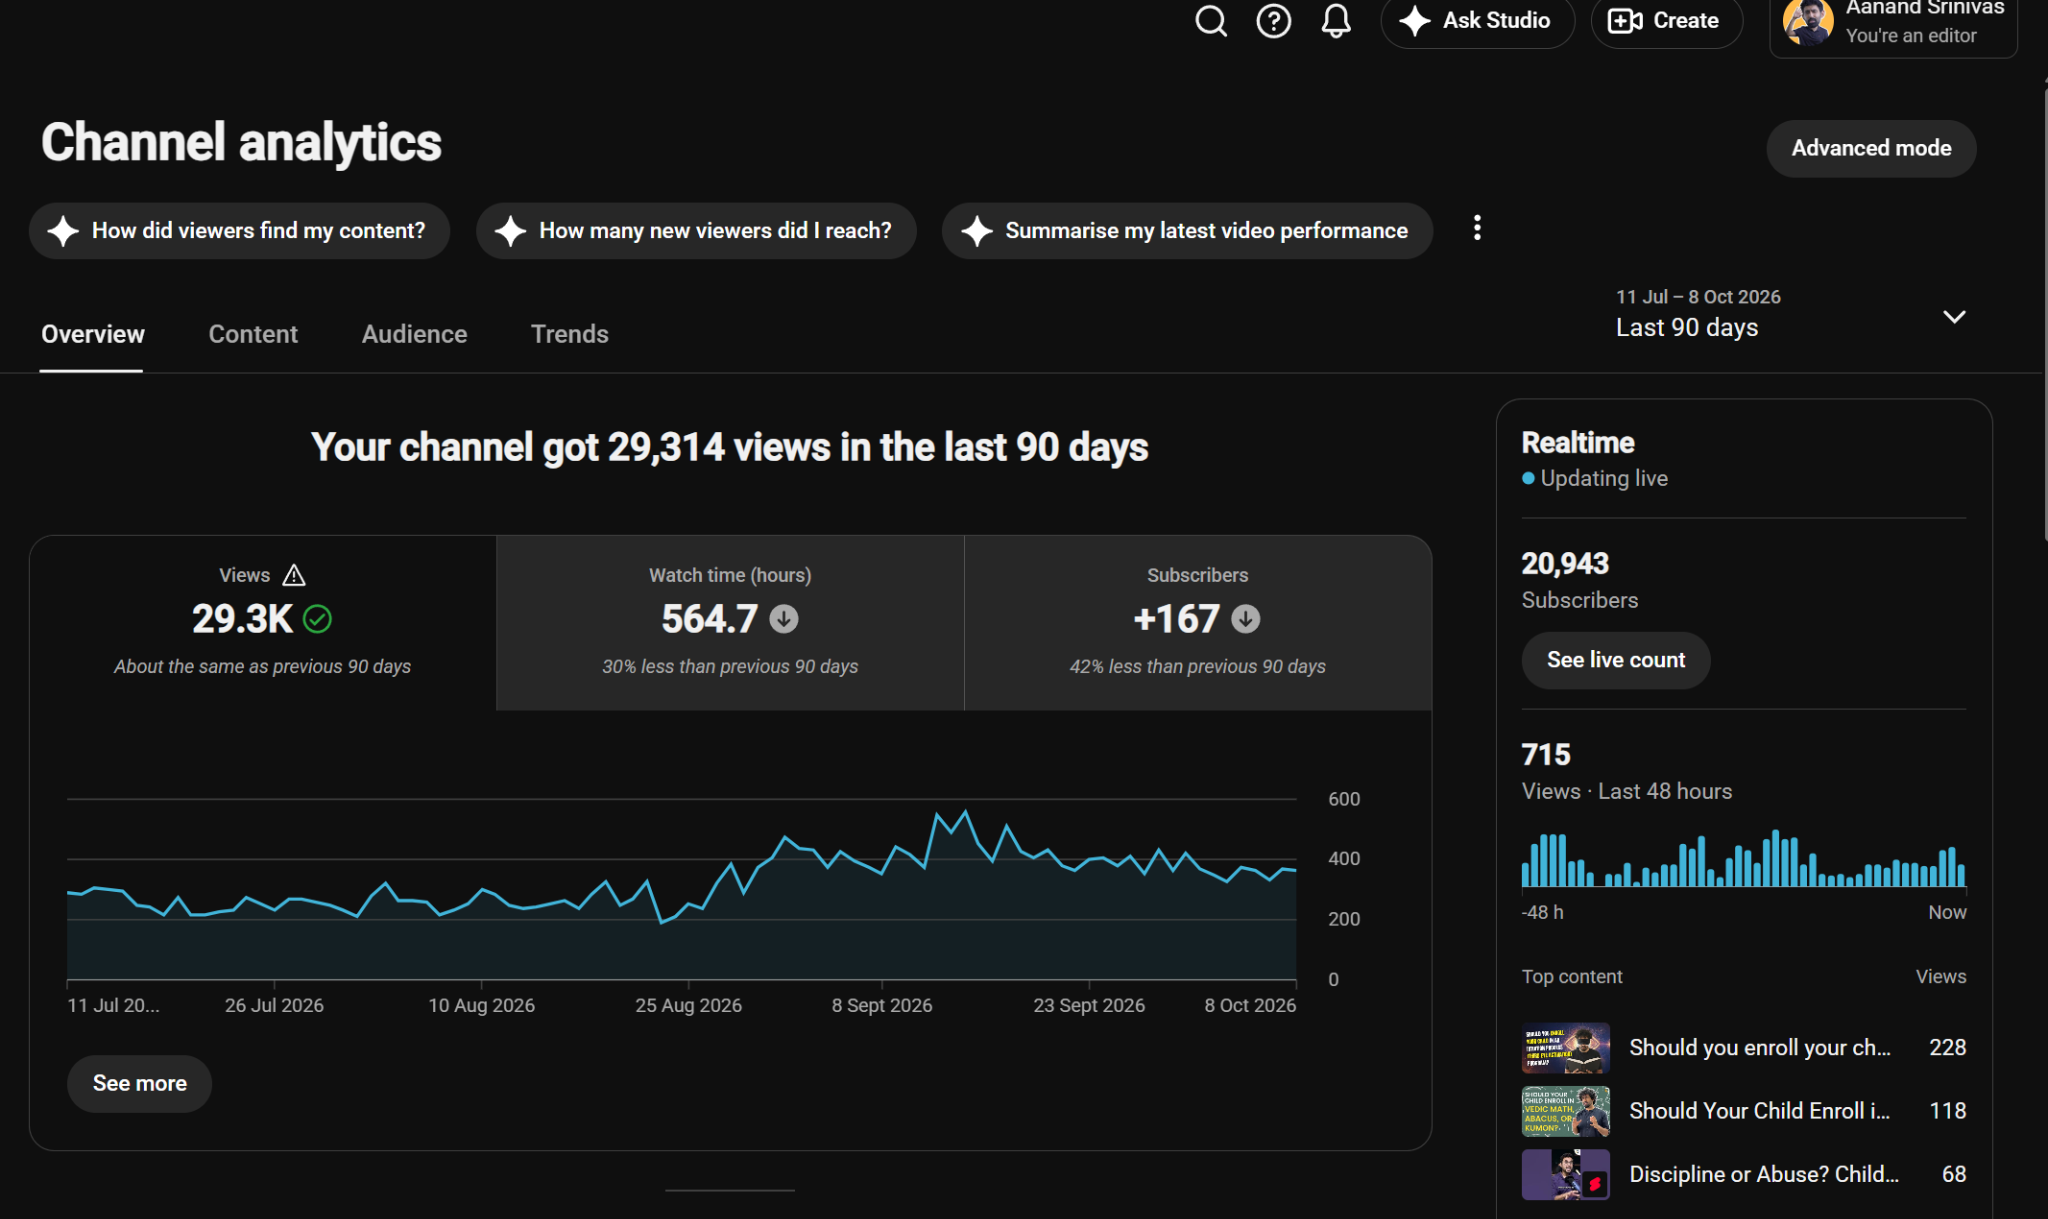Click the 25 Aug 2026 chart axis label
2048x1219 pixels.
pyautogui.click(x=688, y=1005)
